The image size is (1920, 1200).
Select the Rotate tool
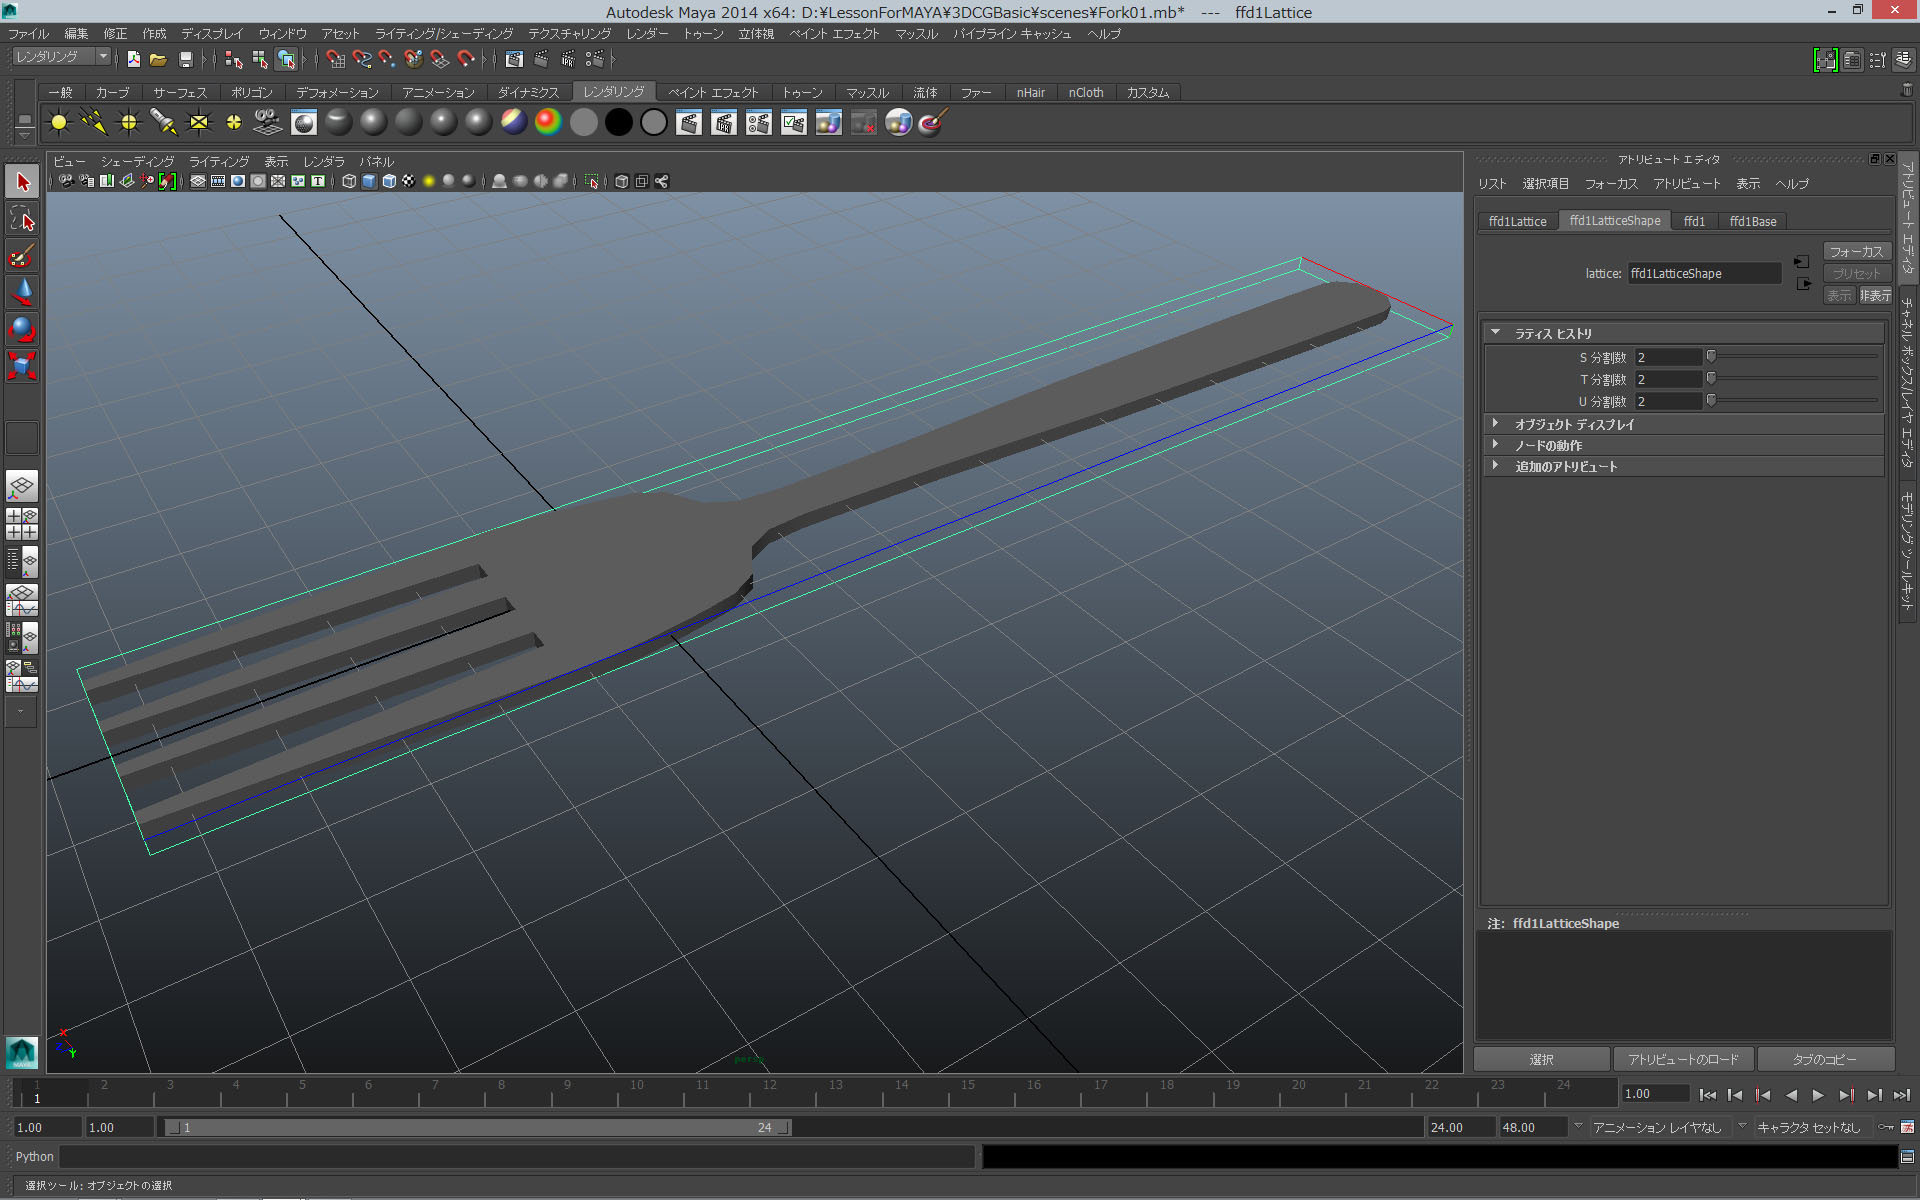point(22,329)
